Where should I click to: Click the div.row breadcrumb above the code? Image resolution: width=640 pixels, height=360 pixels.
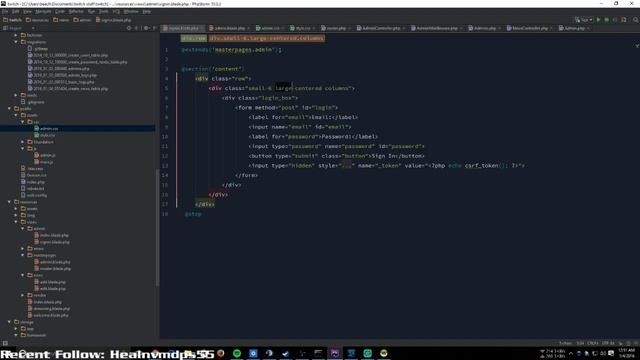coord(193,38)
